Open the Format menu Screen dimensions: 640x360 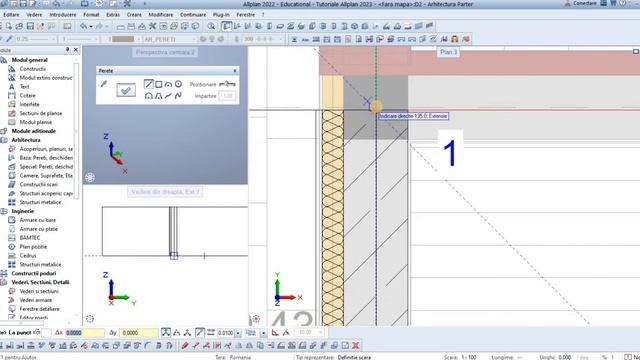91,15
